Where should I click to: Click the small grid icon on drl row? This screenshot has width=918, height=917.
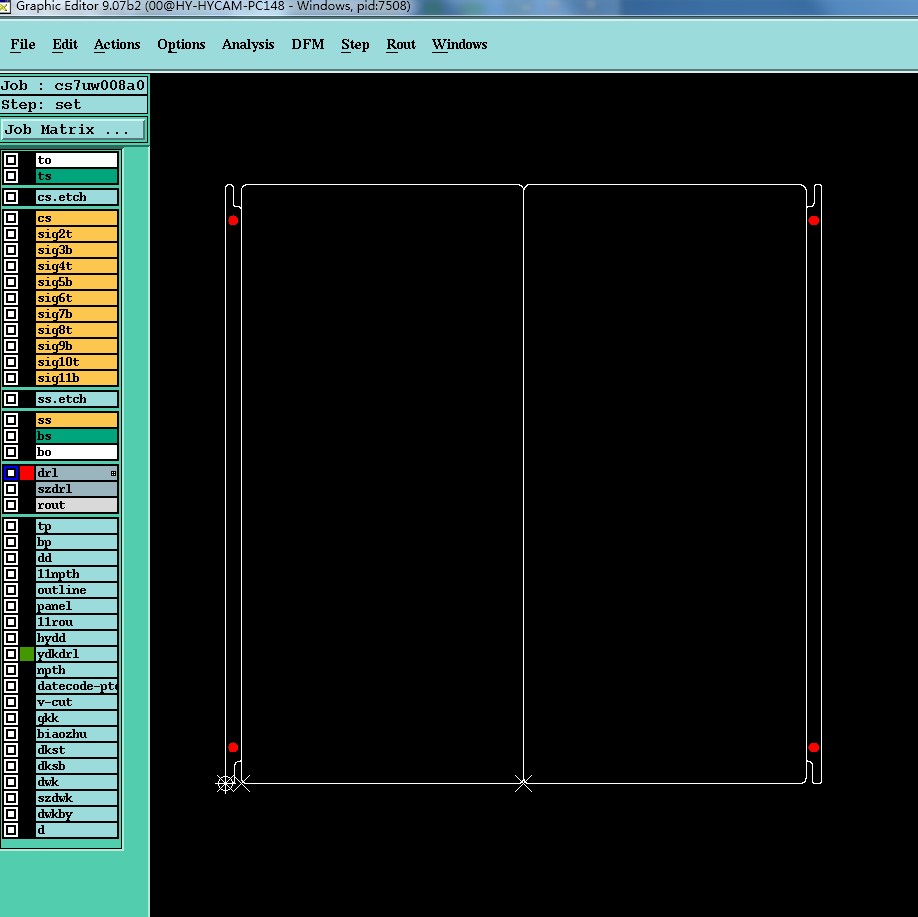pos(114,473)
